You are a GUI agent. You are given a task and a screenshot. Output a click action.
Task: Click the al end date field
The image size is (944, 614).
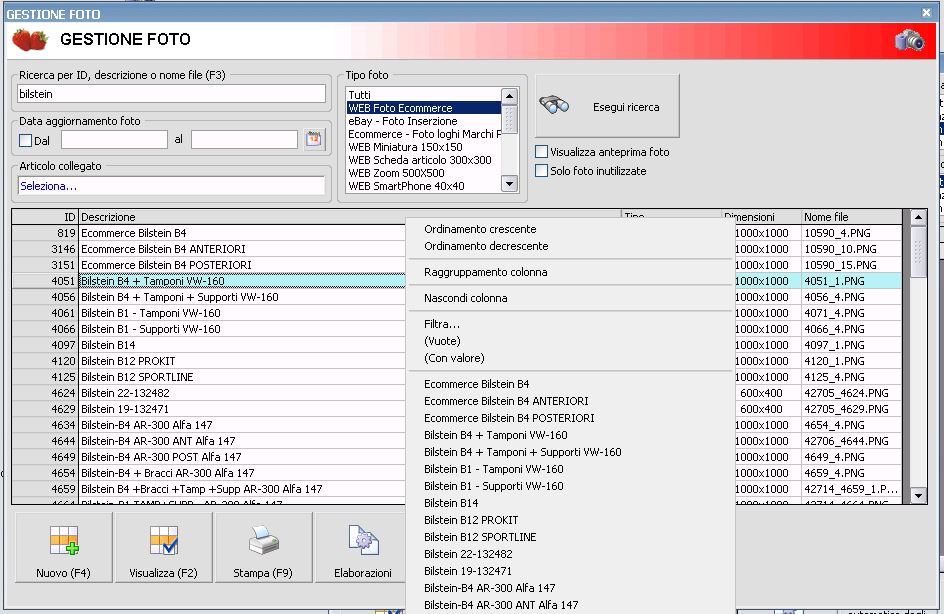(x=244, y=140)
